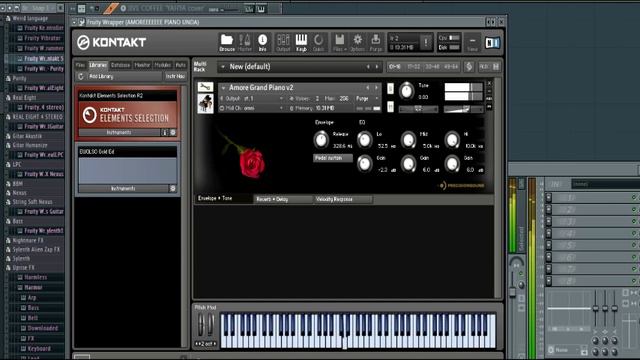
Task: Open the Velocity Response tab
Action: tap(343, 199)
